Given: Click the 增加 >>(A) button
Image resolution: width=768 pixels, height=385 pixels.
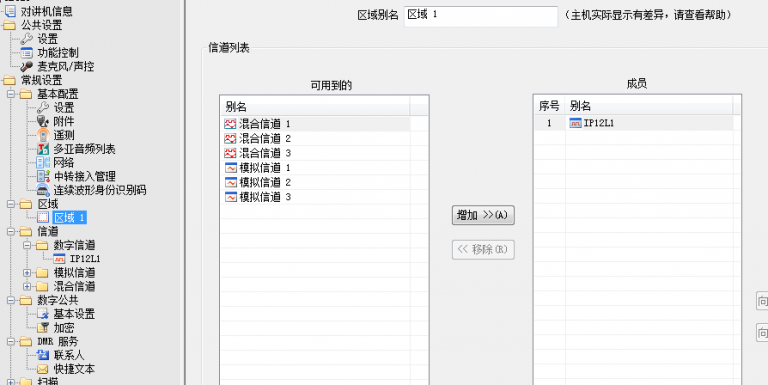Looking at the screenshot, I should 483,215.
